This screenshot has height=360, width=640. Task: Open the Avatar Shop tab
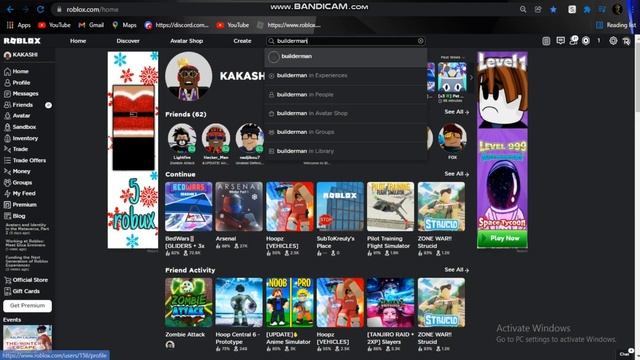click(x=187, y=41)
